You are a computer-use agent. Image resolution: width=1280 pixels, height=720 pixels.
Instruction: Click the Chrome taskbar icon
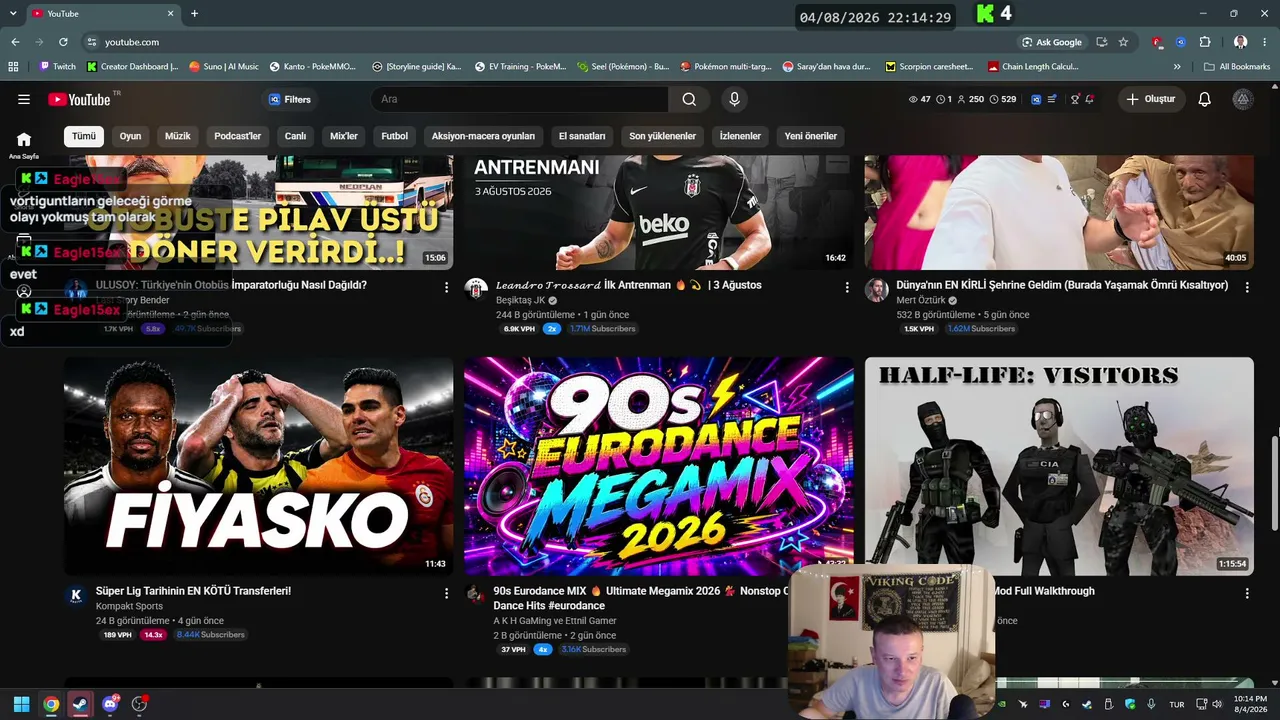click(51, 704)
